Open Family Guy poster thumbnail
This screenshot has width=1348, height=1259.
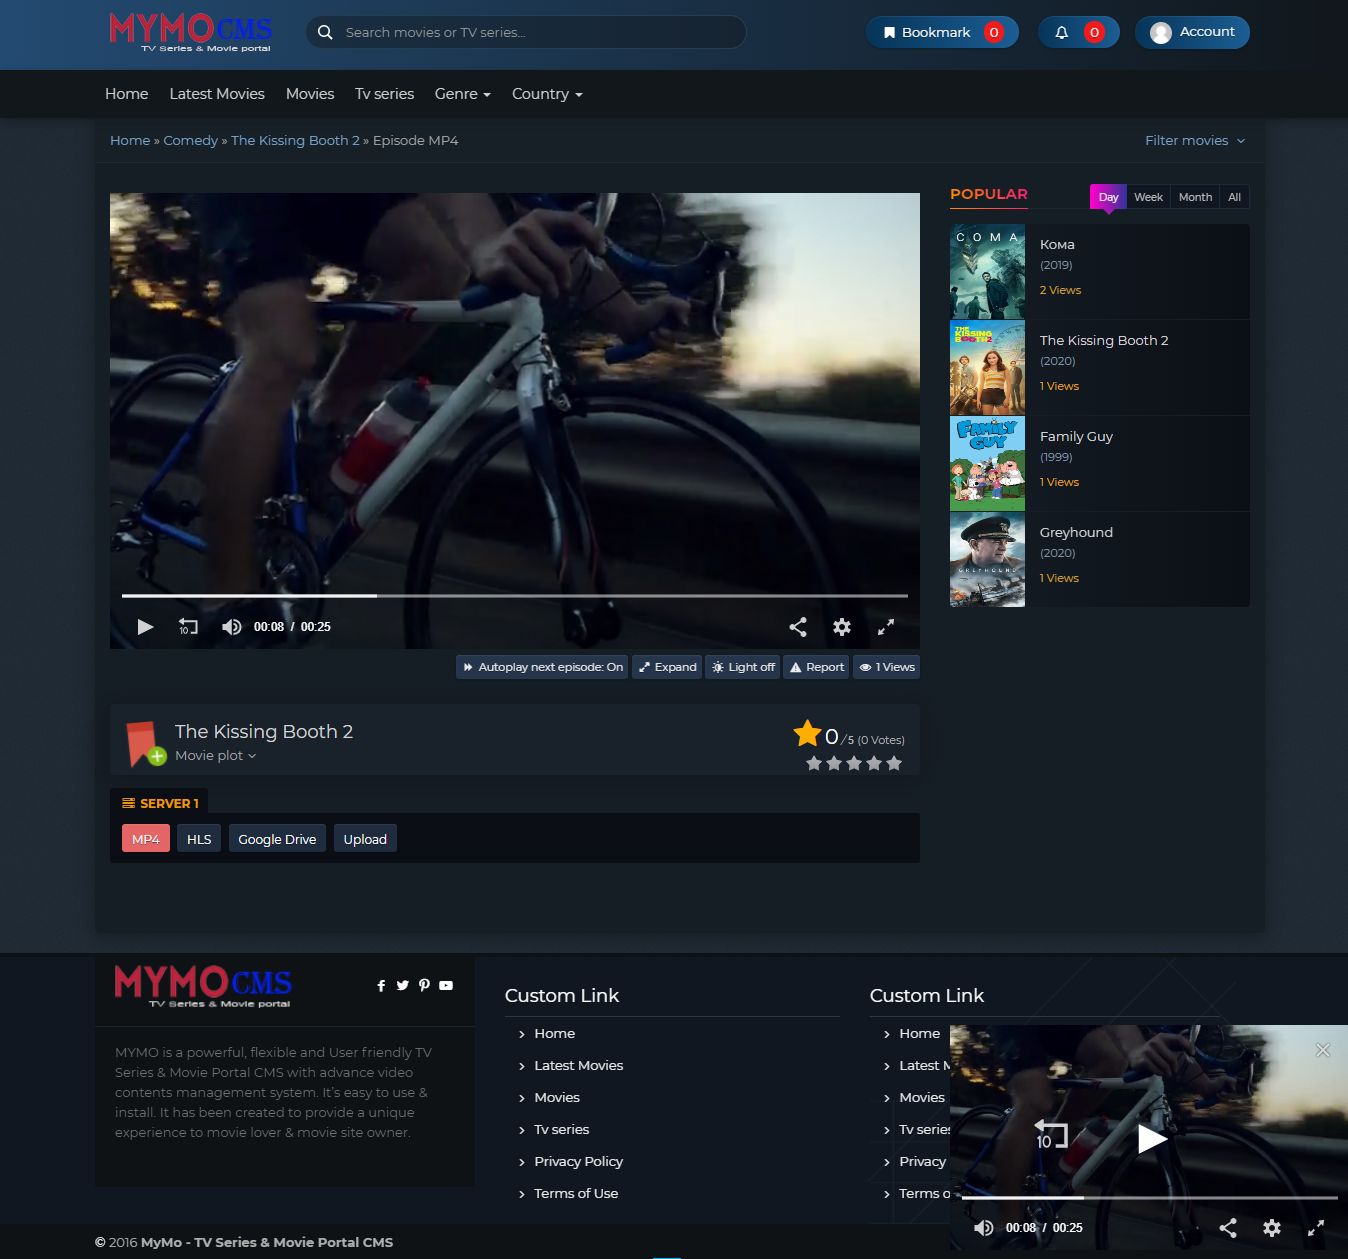pyautogui.click(x=987, y=464)
